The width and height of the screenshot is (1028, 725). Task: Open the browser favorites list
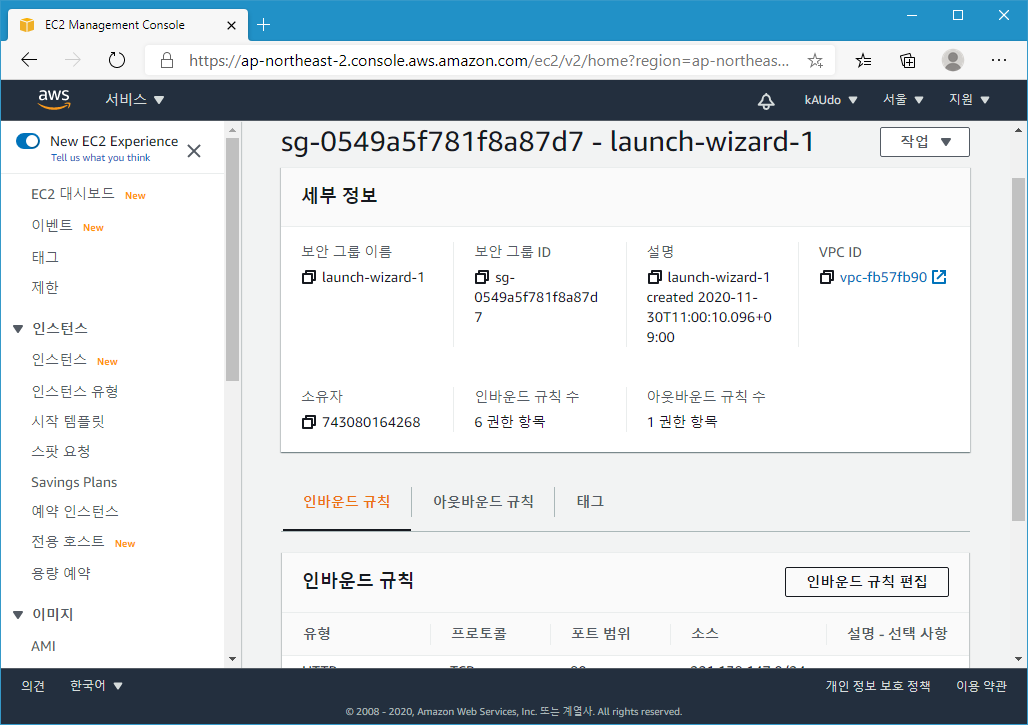863,60
